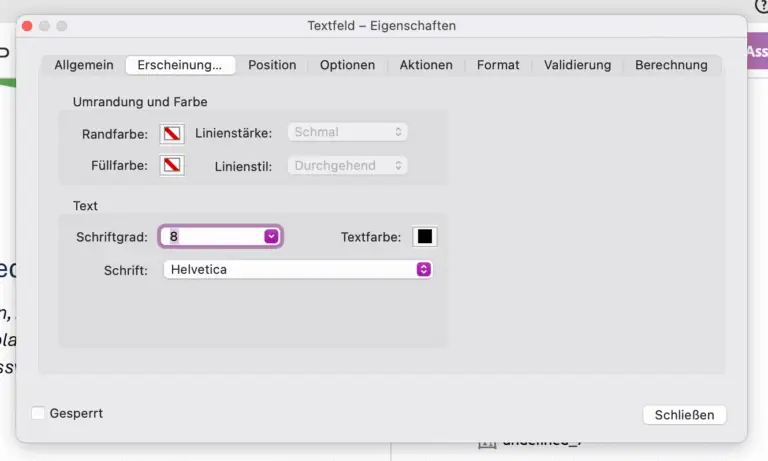Open the Allgemein tab
This screenshot has height=461, width=768.
click(x=84, y=65)
